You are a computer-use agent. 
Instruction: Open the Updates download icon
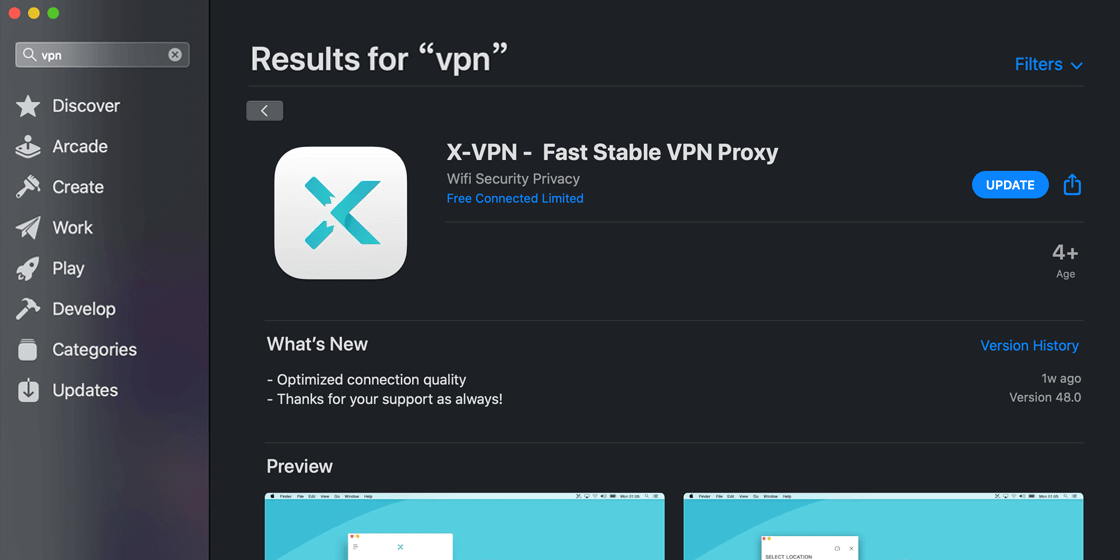[28, 391]
